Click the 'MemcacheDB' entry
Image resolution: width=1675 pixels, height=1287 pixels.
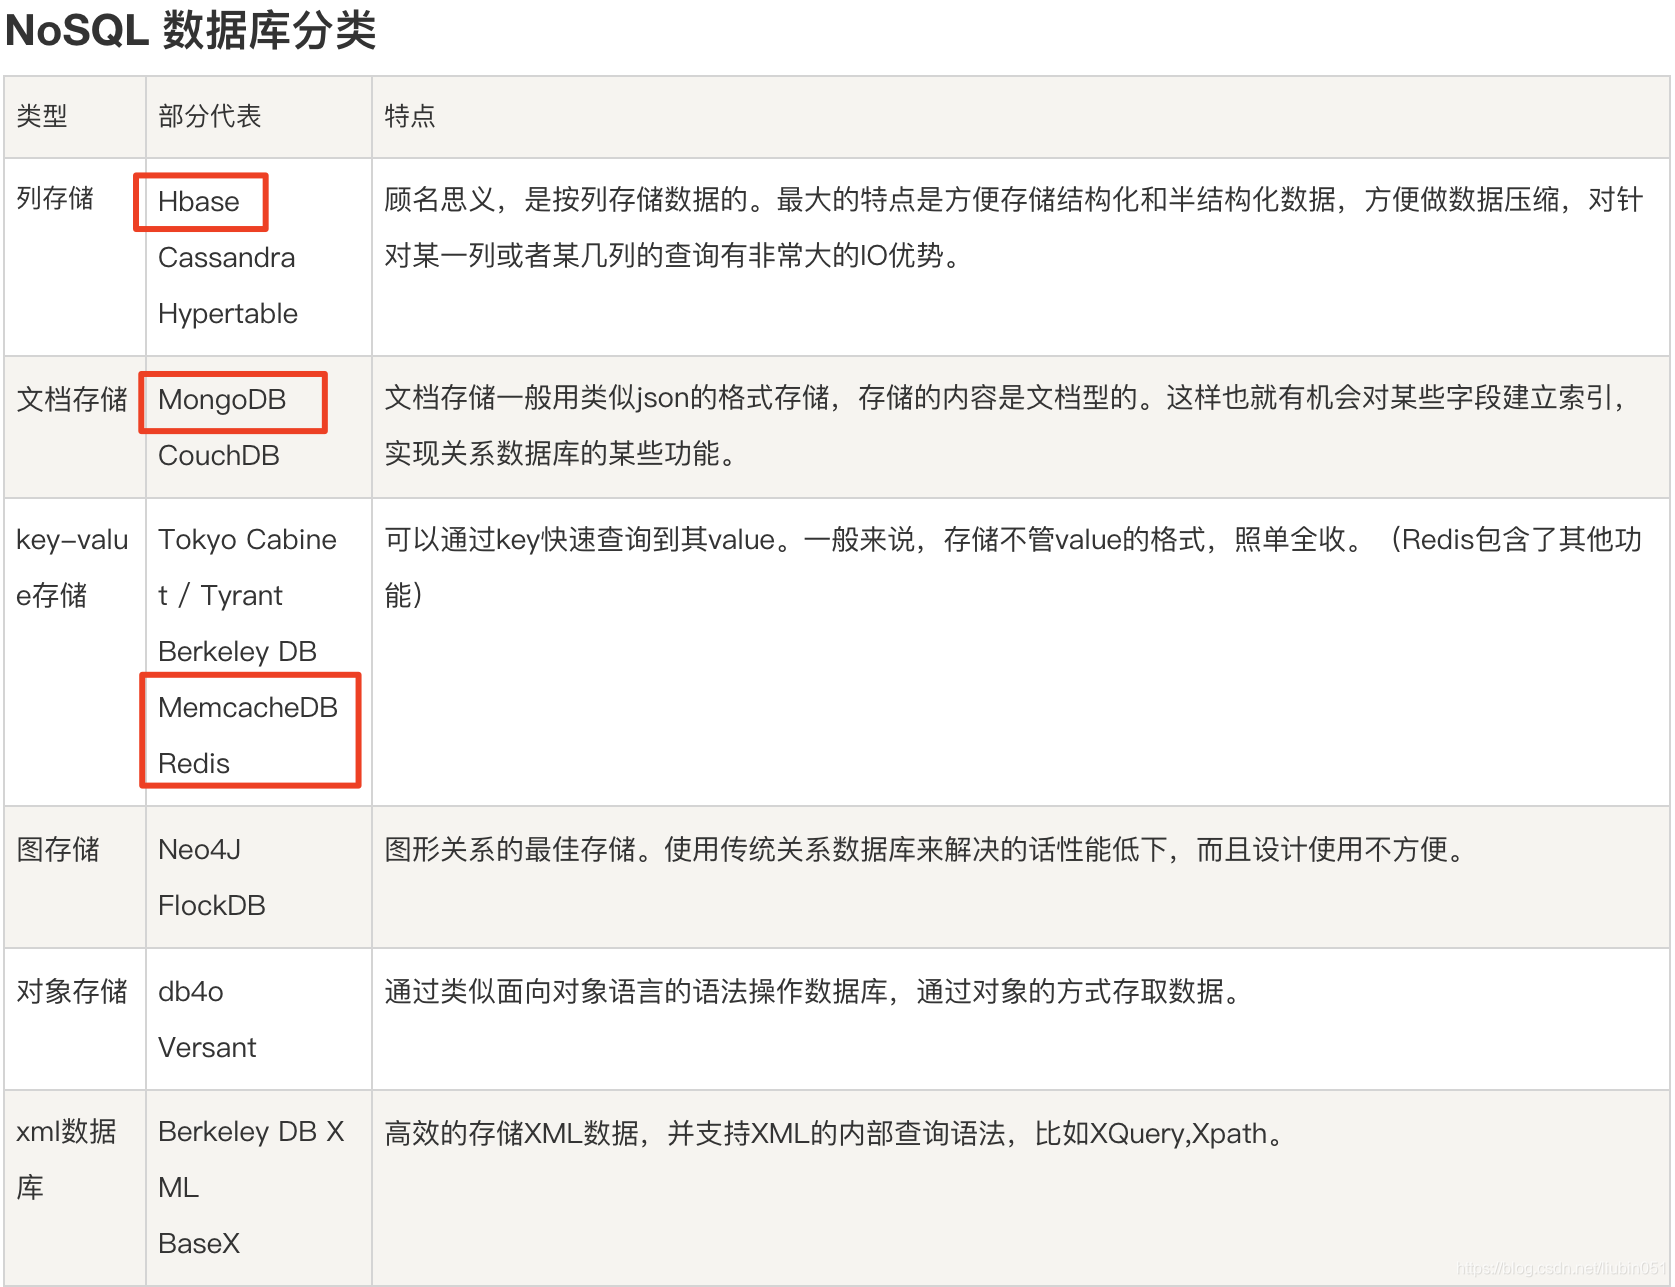(x=248, y=707)
